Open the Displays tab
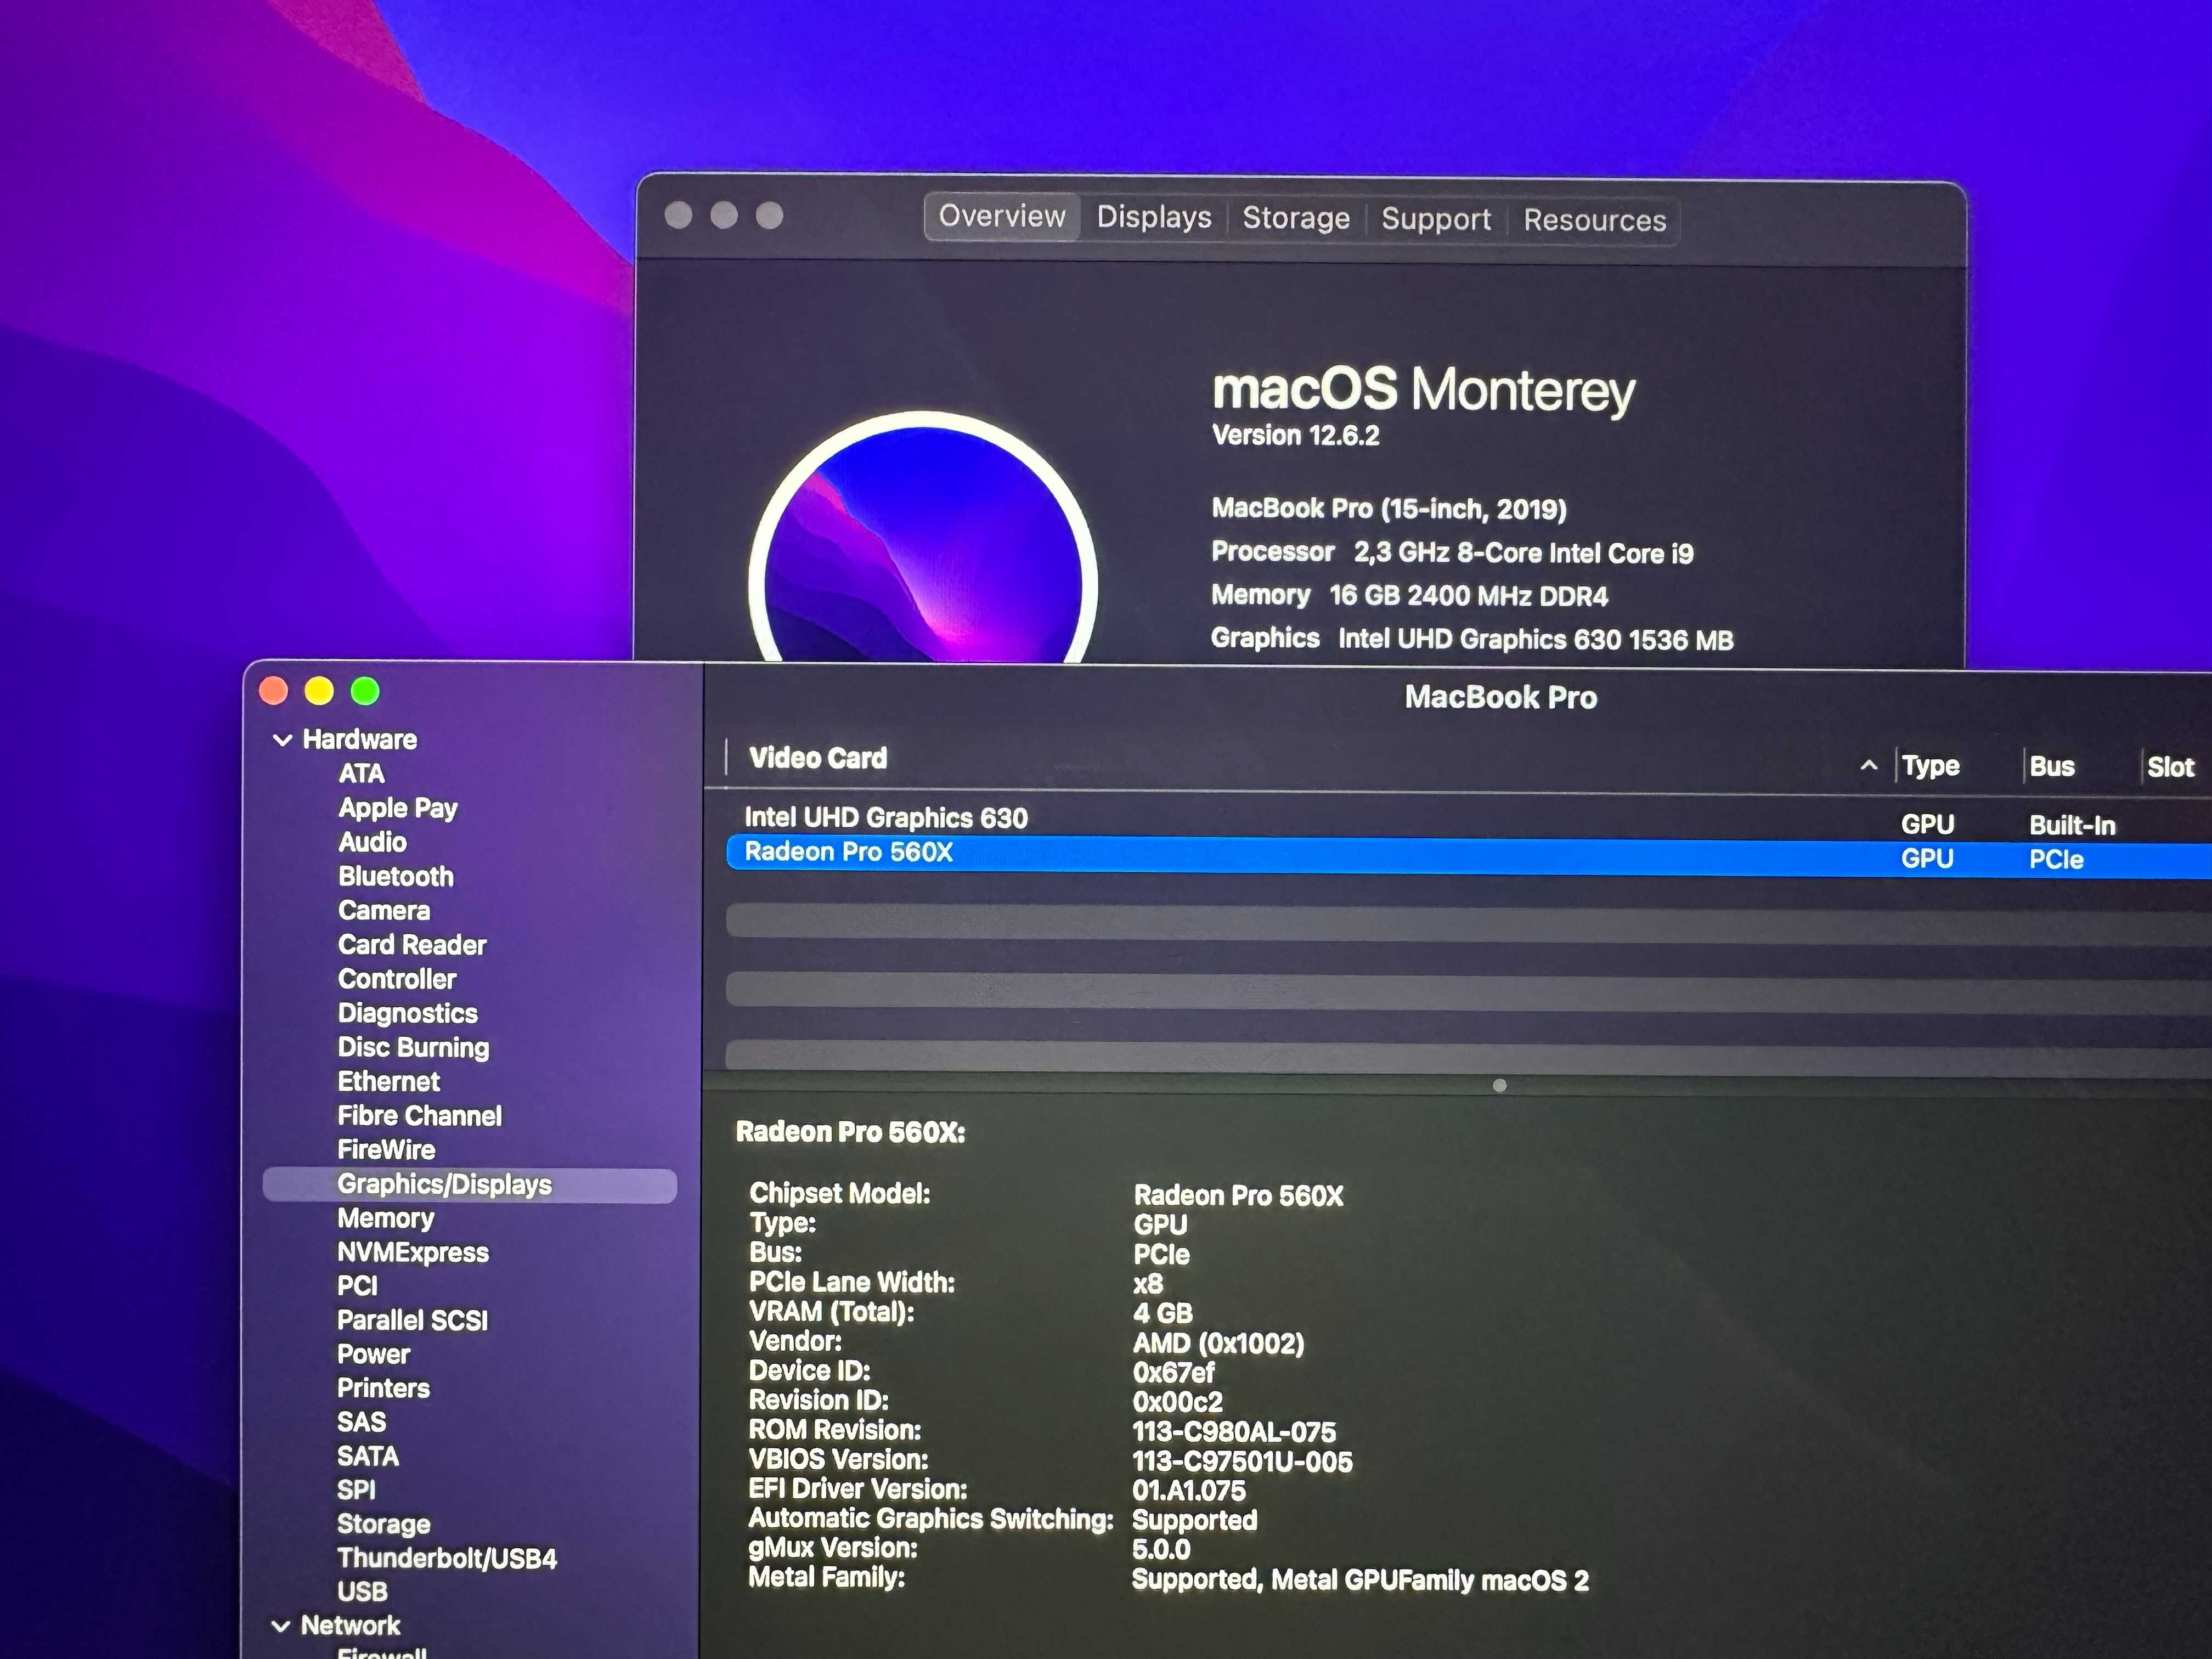 click(x=1154, y=217)
